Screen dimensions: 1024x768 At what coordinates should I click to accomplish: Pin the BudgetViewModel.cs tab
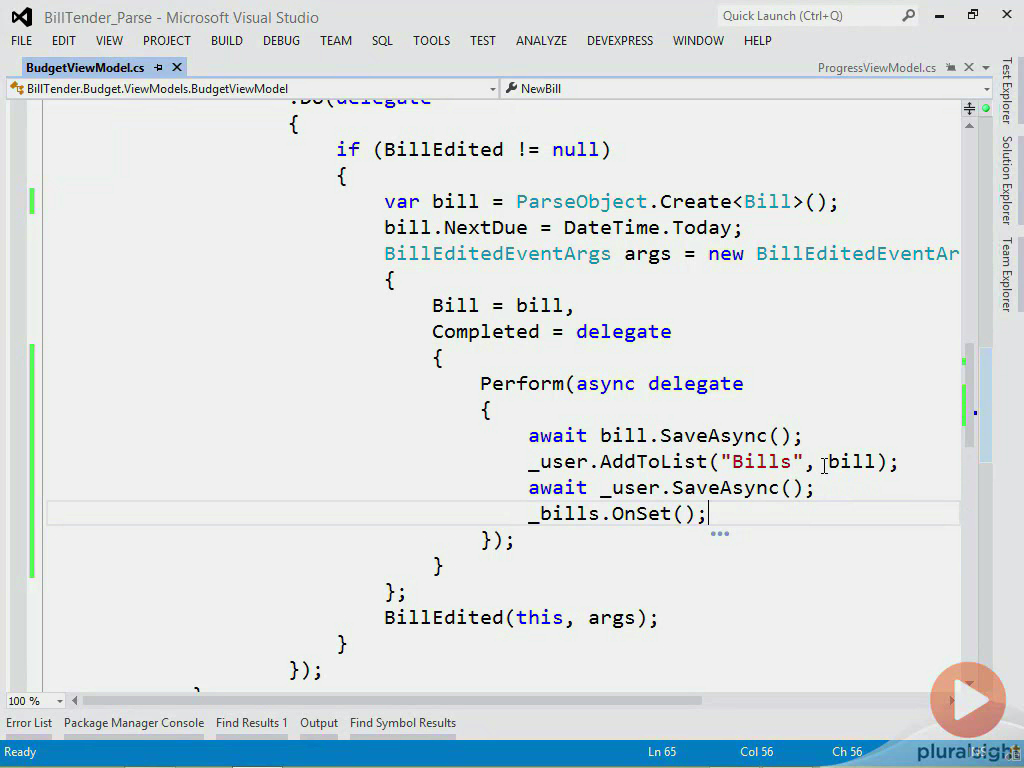(158, 67)
